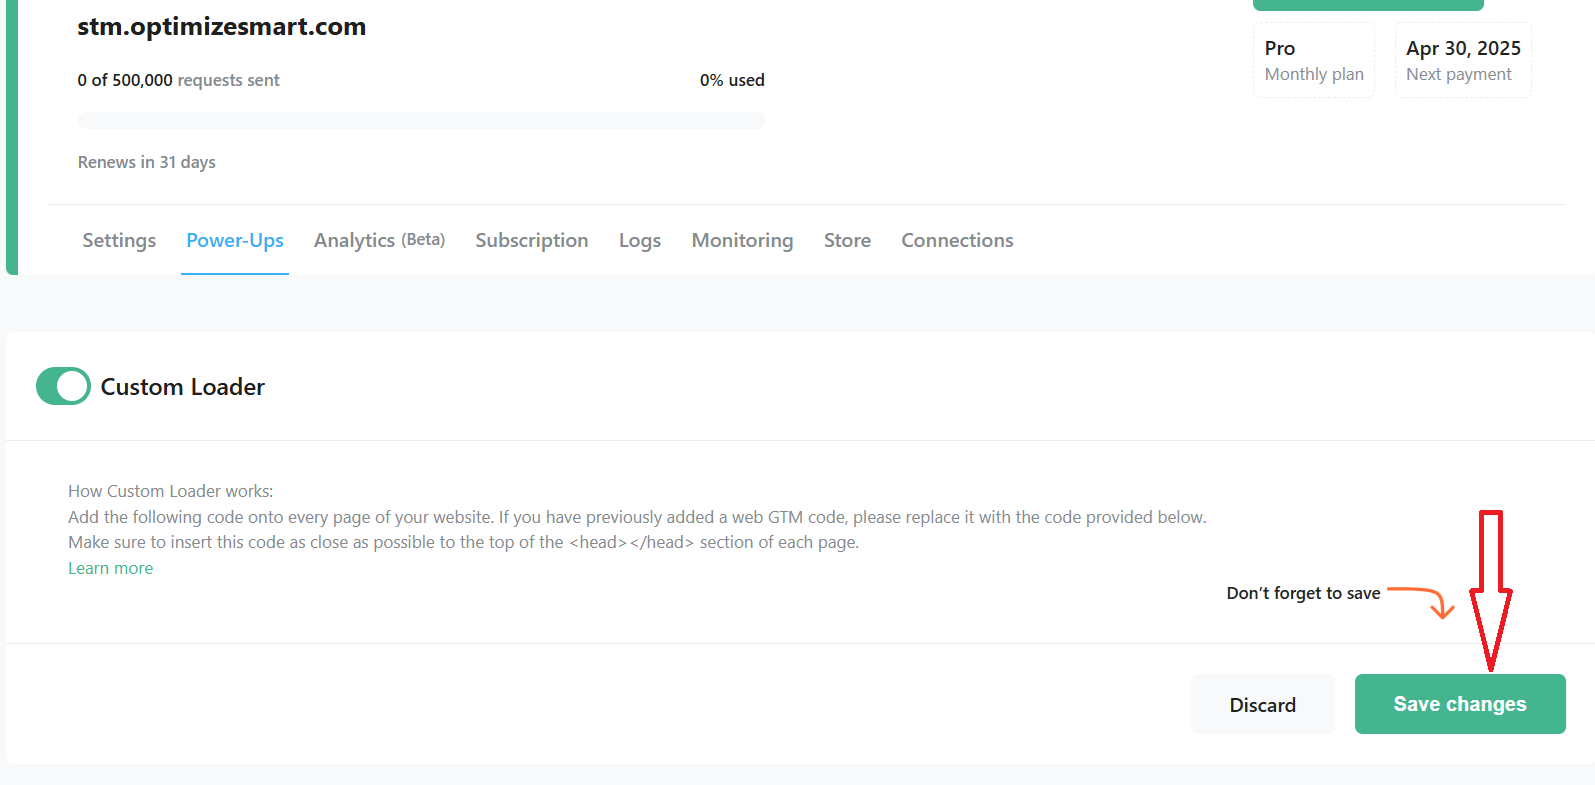Click the Save changes button
Screen dimensions: 1595x785
1459,704
